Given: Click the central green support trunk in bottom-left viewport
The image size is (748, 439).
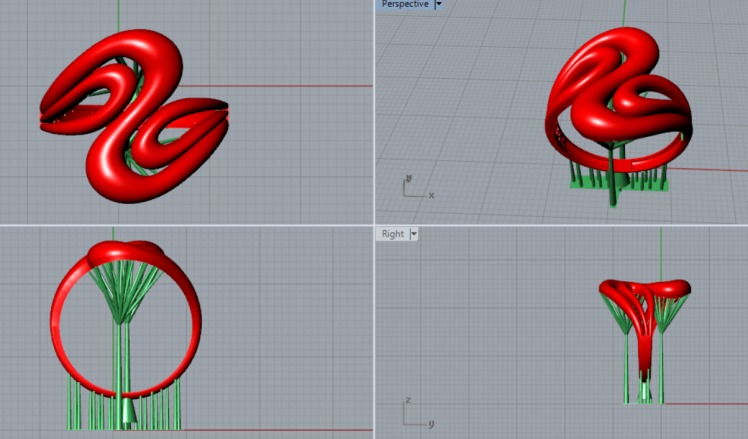Looking at the screenshot, I should (122, 370).
